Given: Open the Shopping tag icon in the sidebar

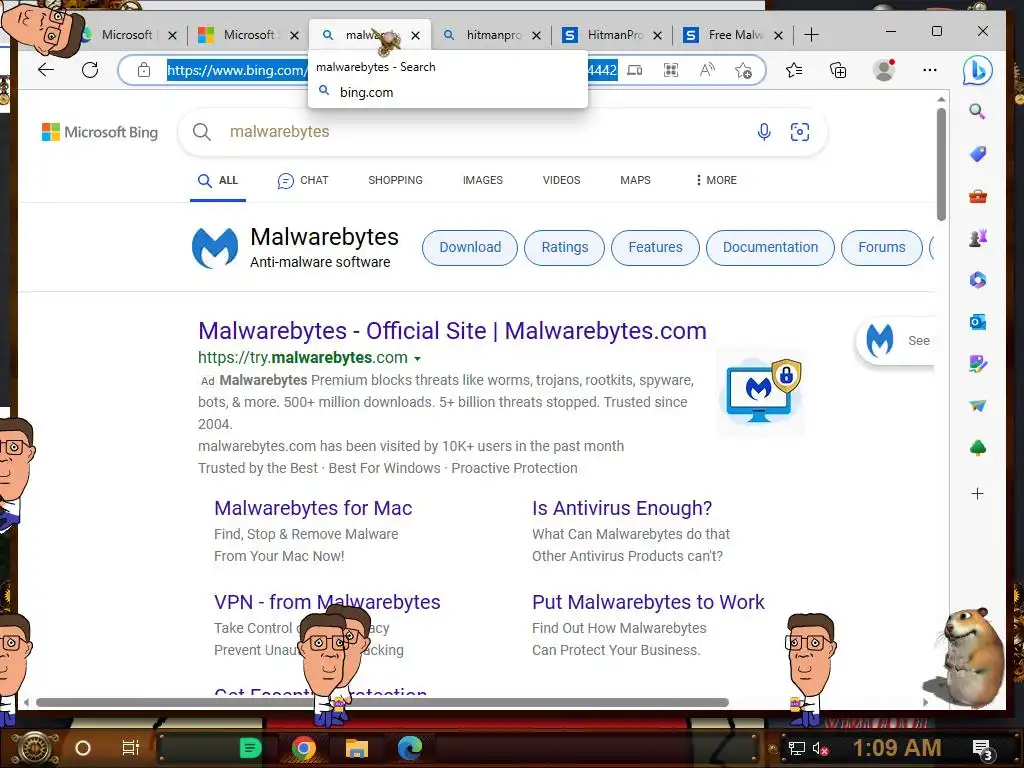Looking at the screenshot, I should point(978,153).
